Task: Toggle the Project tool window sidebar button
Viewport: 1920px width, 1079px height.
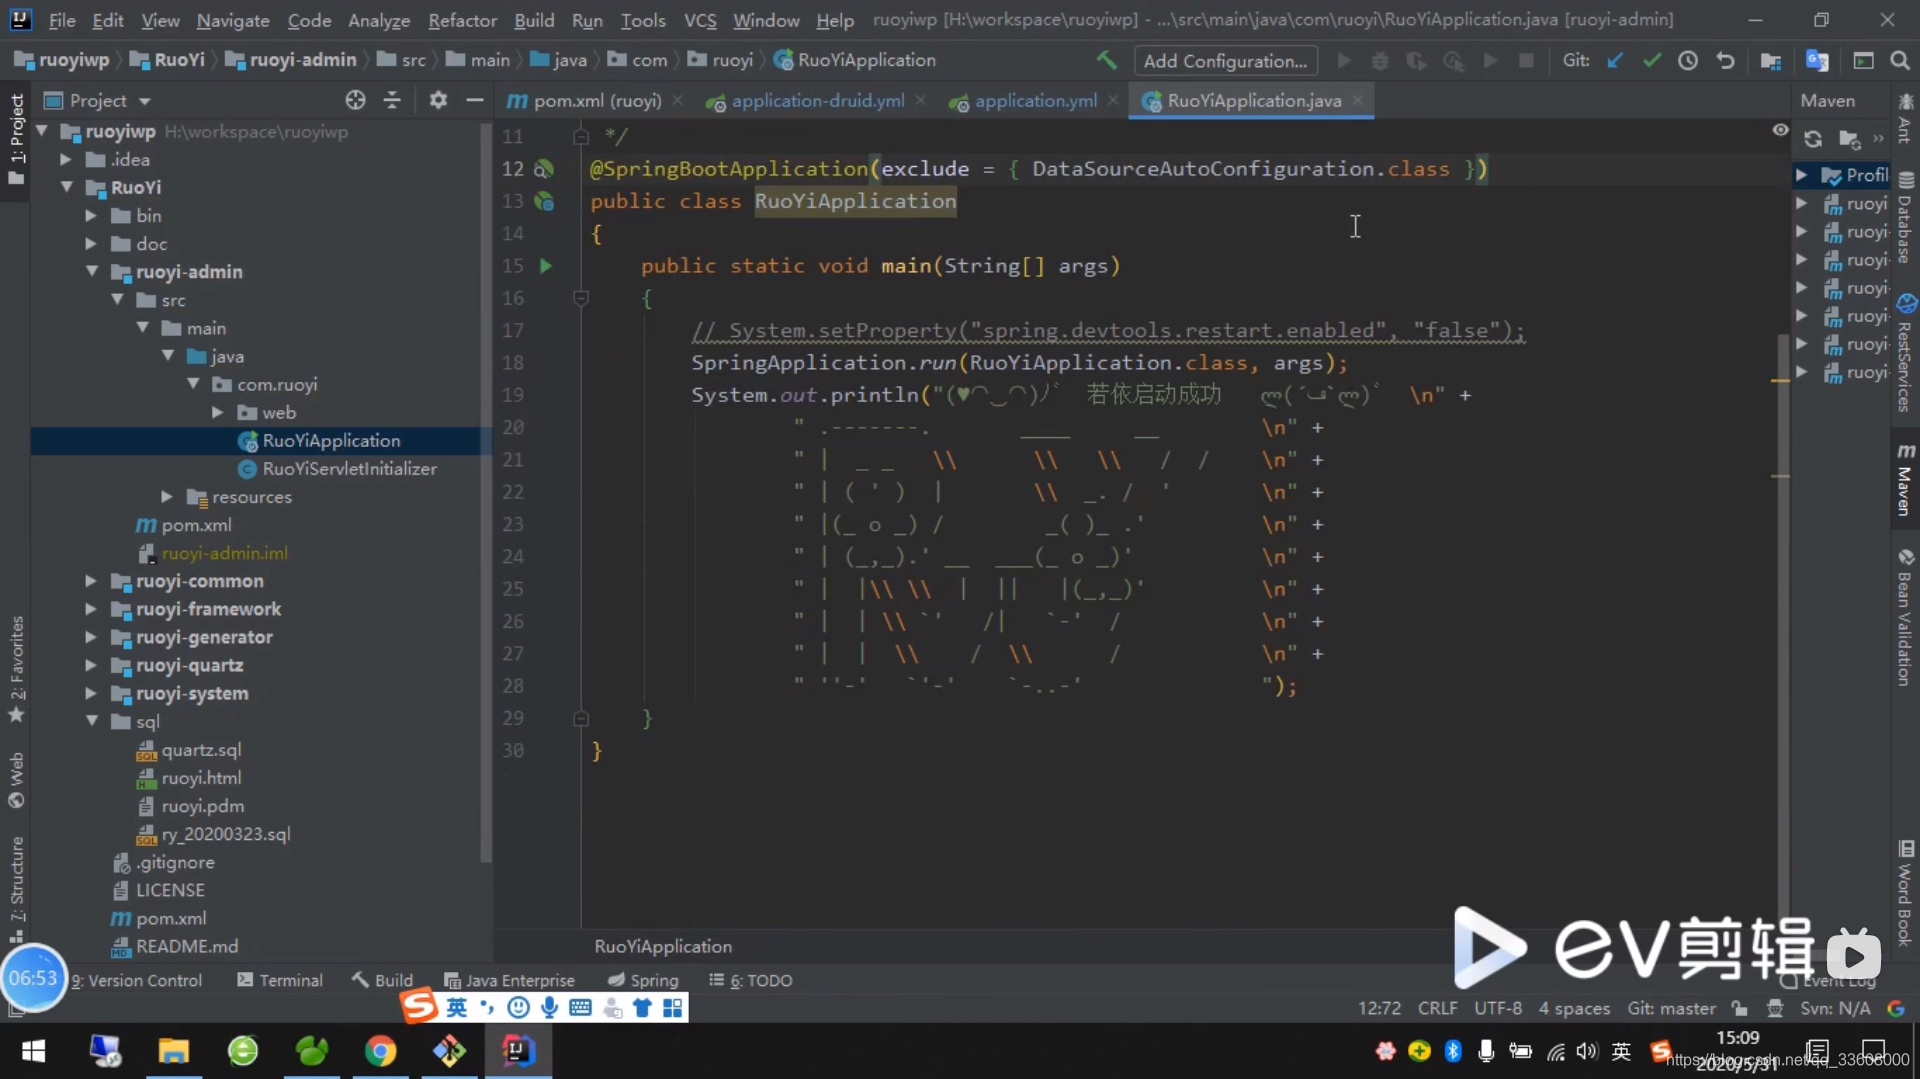Action: coord(17,139)
